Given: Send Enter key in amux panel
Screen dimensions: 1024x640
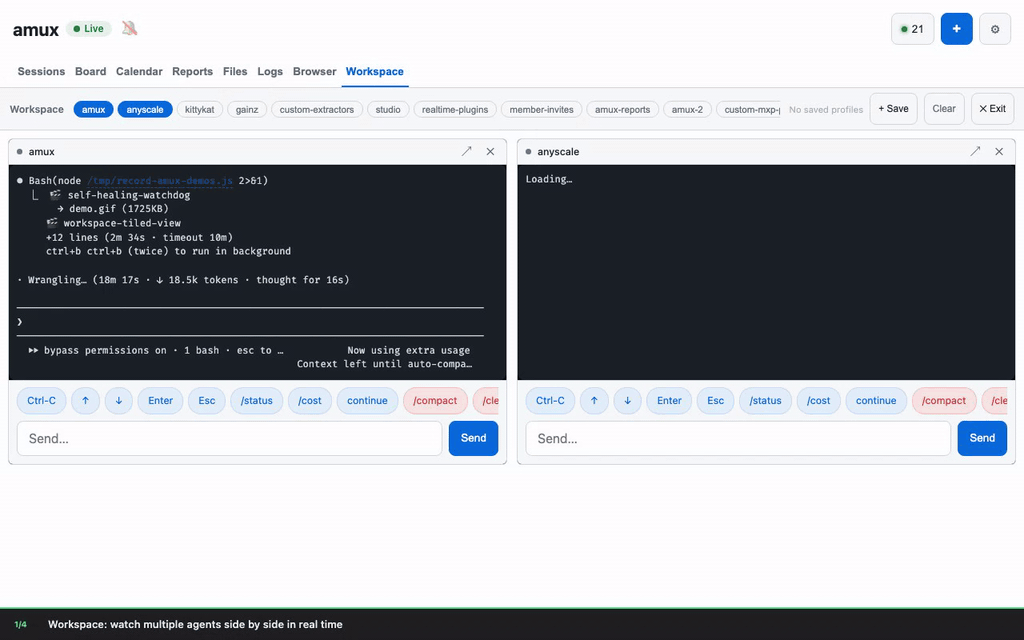Looking at the screenshot, I should click(161, 400).
